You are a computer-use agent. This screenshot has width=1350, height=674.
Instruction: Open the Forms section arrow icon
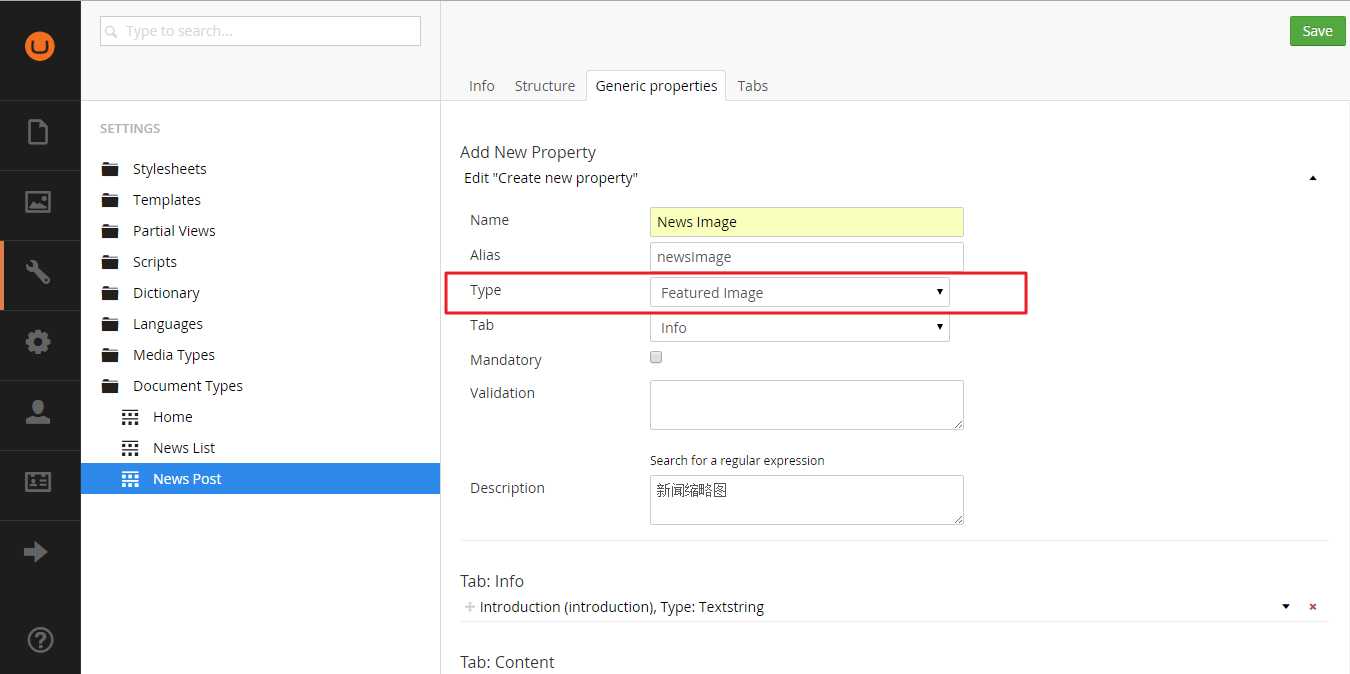click(36, 552)
